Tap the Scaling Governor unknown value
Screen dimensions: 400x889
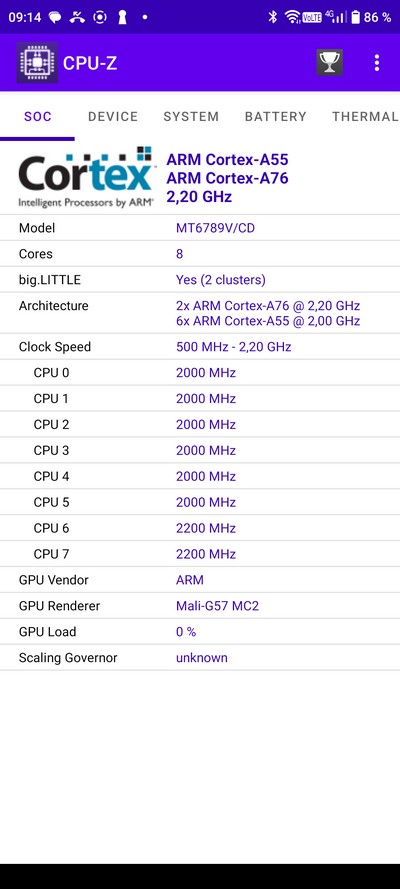click(x=202, y=658)
